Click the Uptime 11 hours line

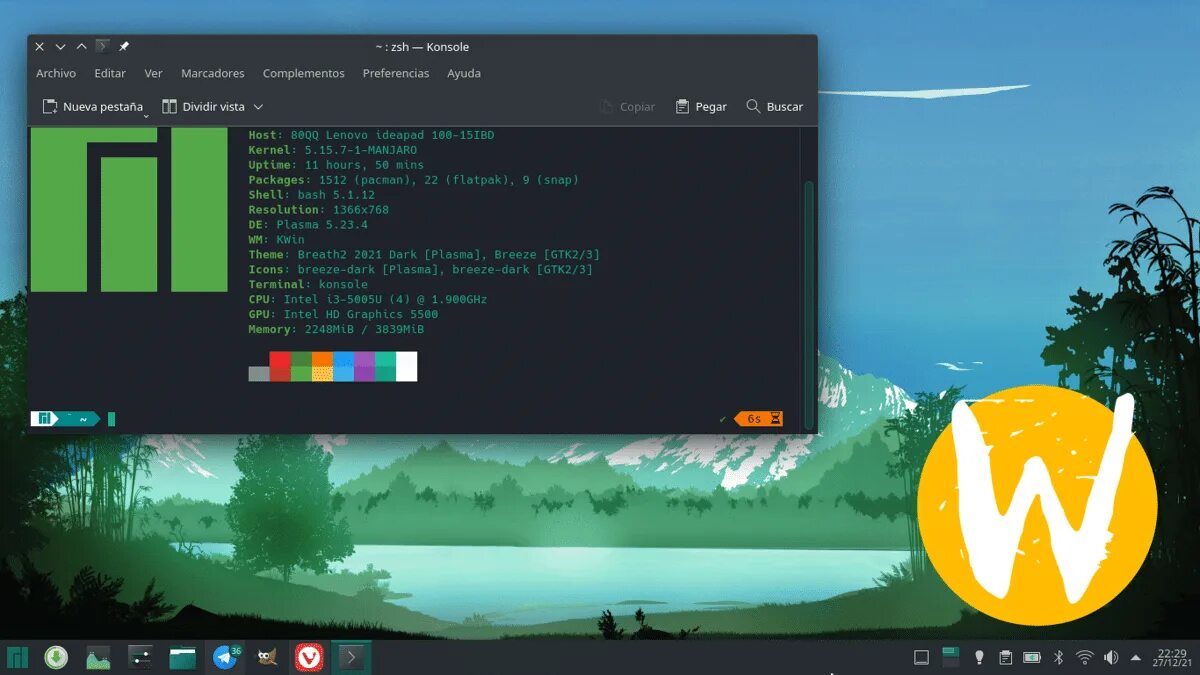coord(336,165)
